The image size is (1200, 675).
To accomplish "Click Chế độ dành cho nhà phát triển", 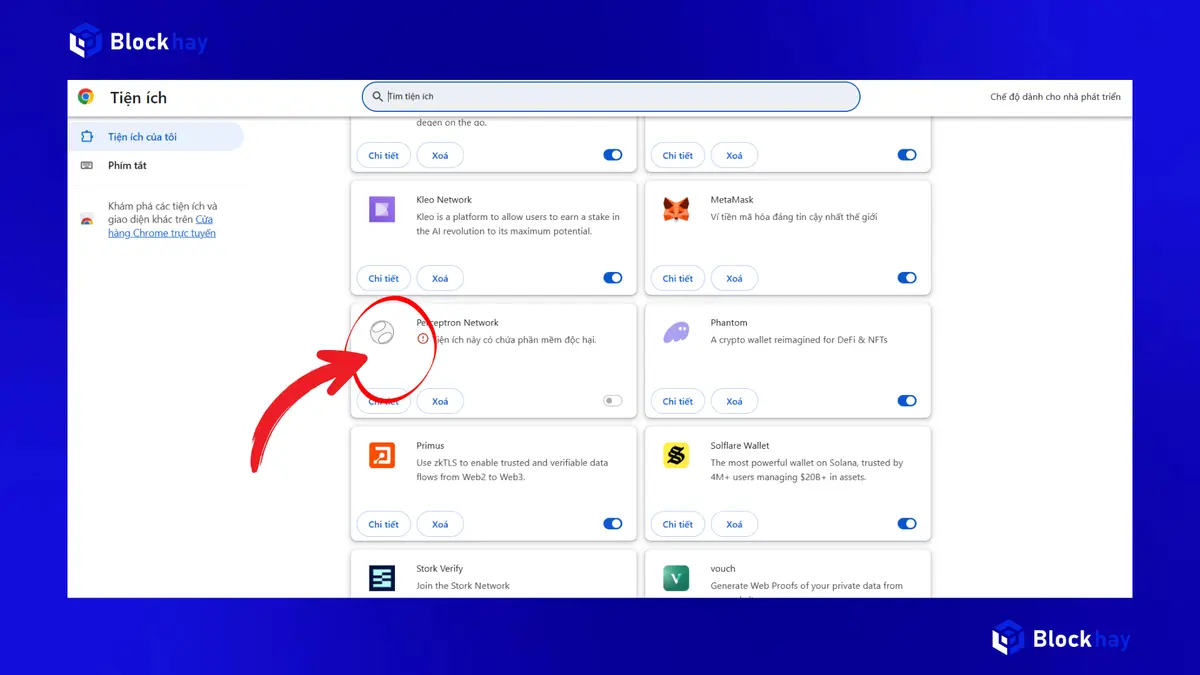I will (x=1055, y=97).
